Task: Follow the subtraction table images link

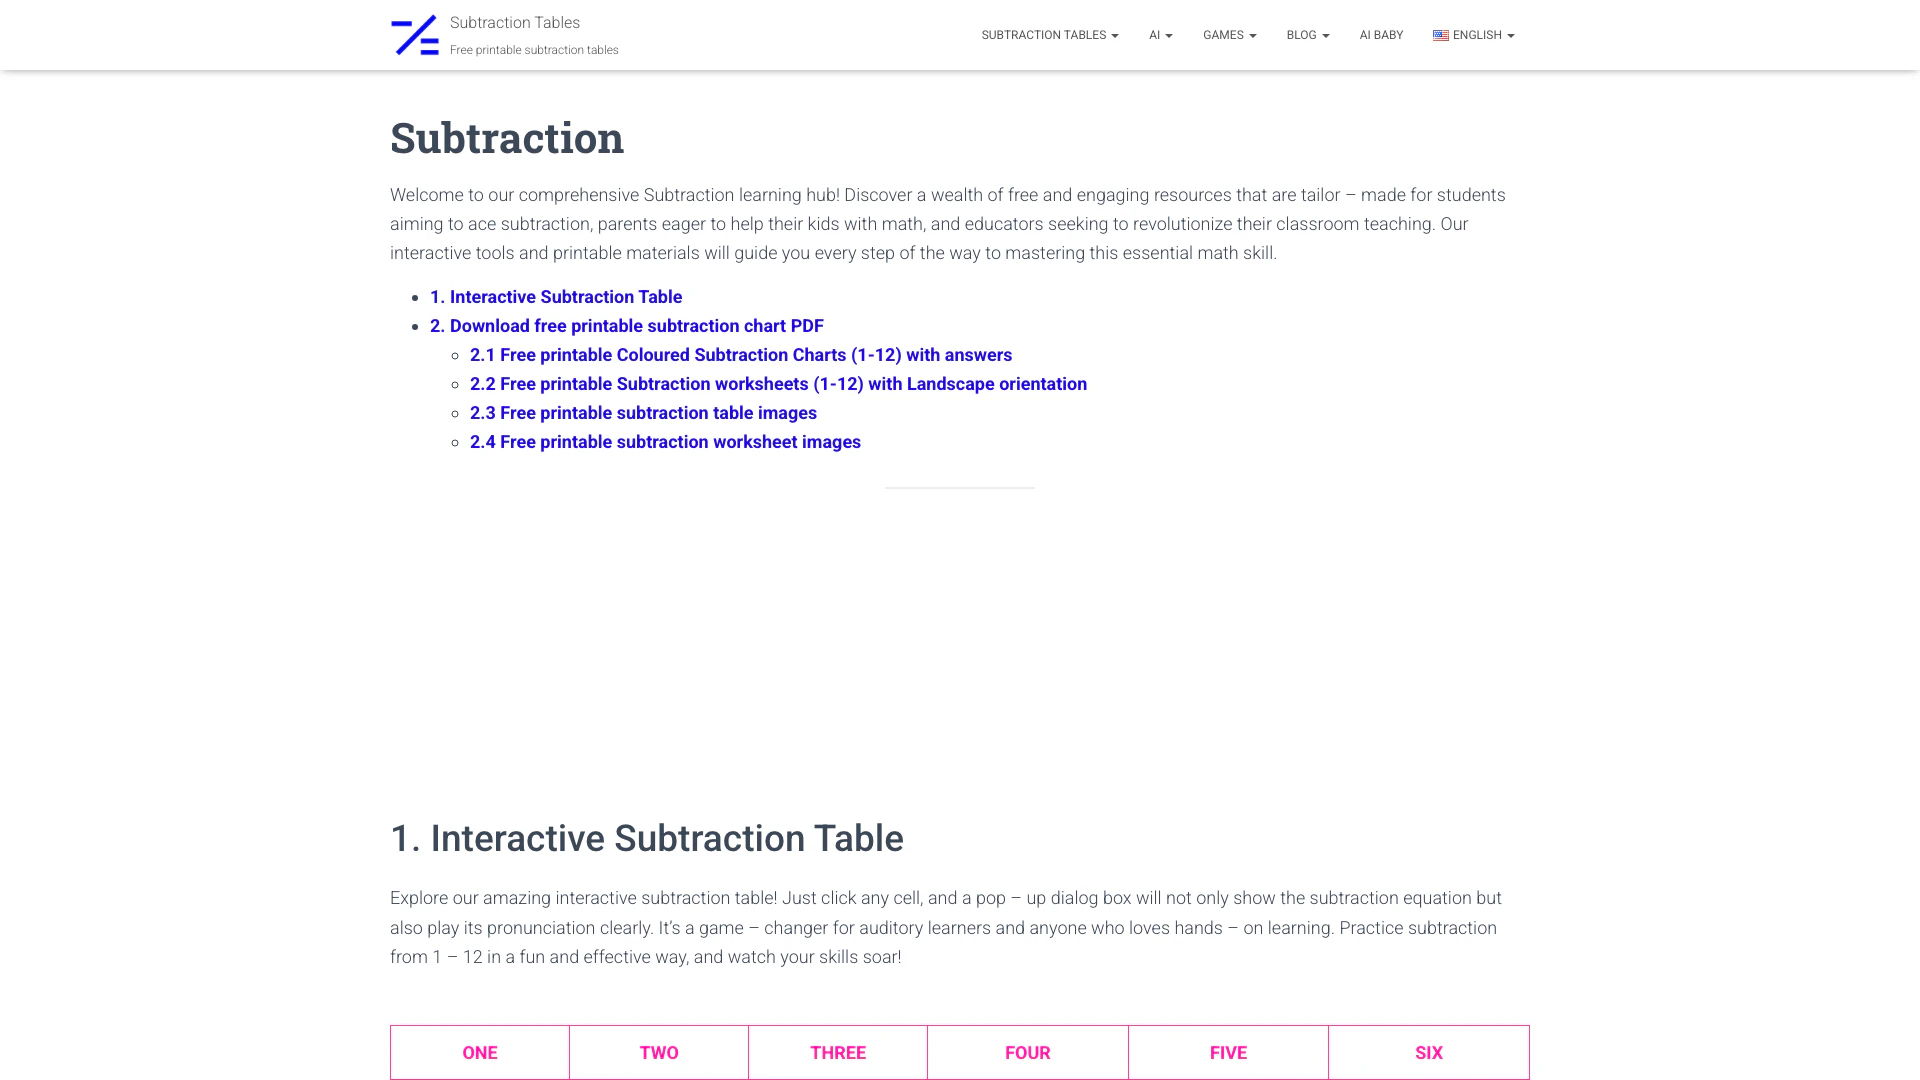Action: point(643,413)
